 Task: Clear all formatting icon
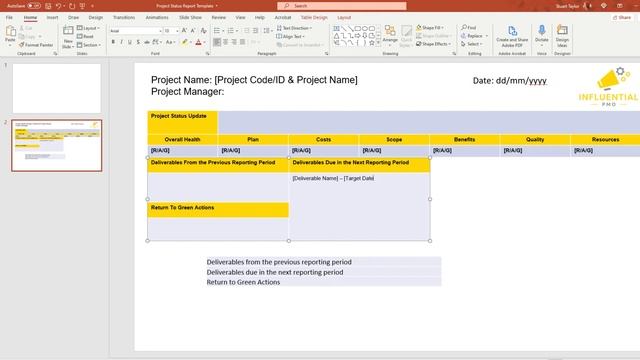coord(204,31)
